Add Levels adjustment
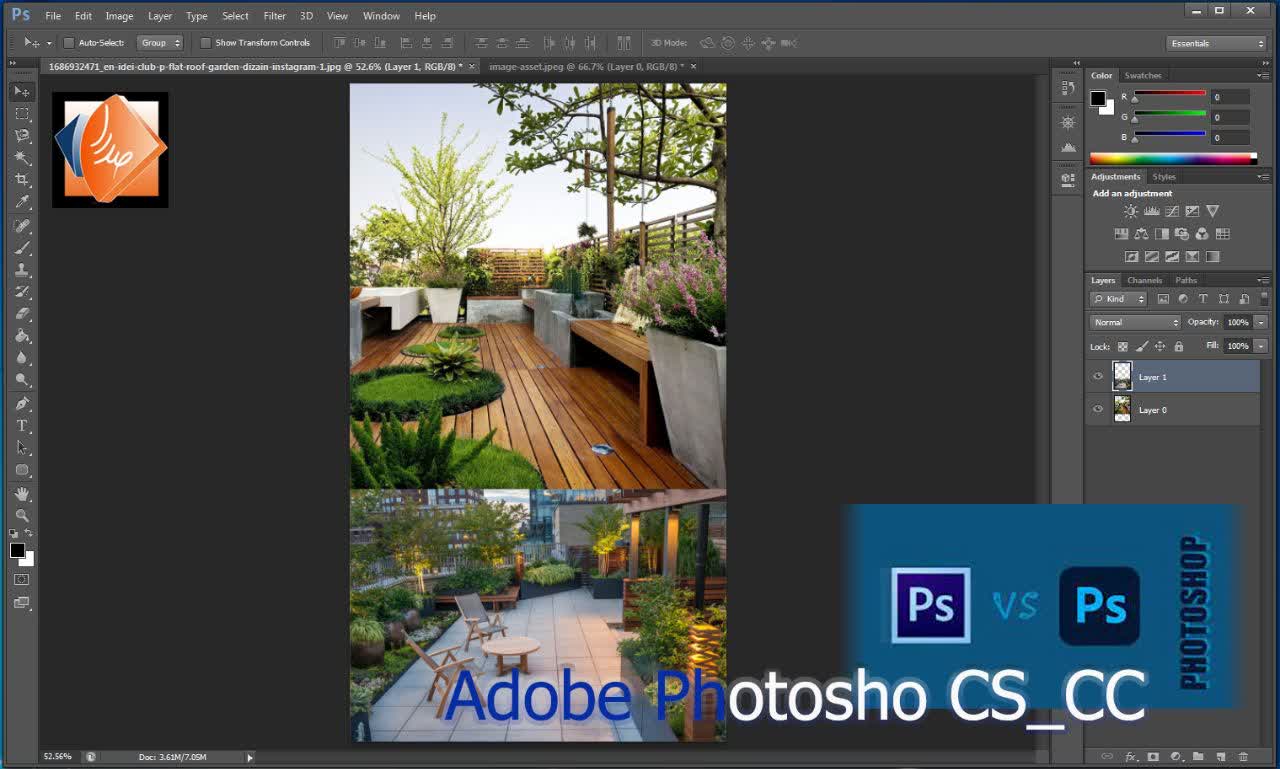This screenshot has height=769, width=1280. click(x=1151, y=212)
